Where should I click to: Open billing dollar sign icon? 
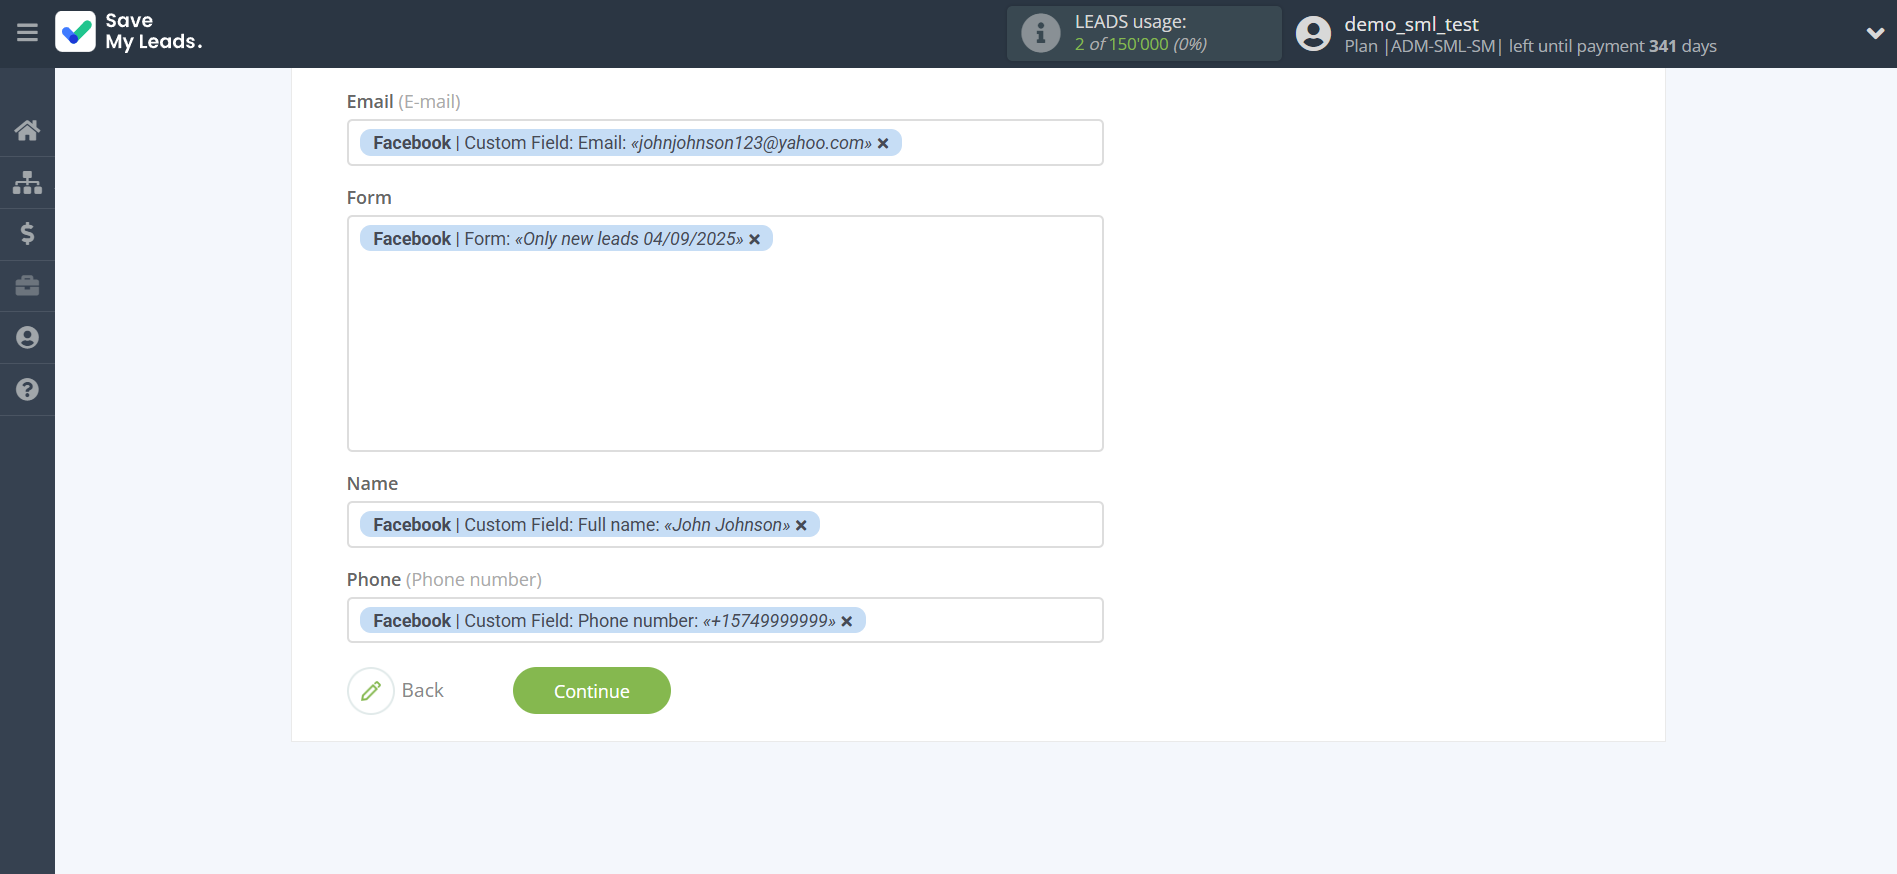(x=27, y=234)
